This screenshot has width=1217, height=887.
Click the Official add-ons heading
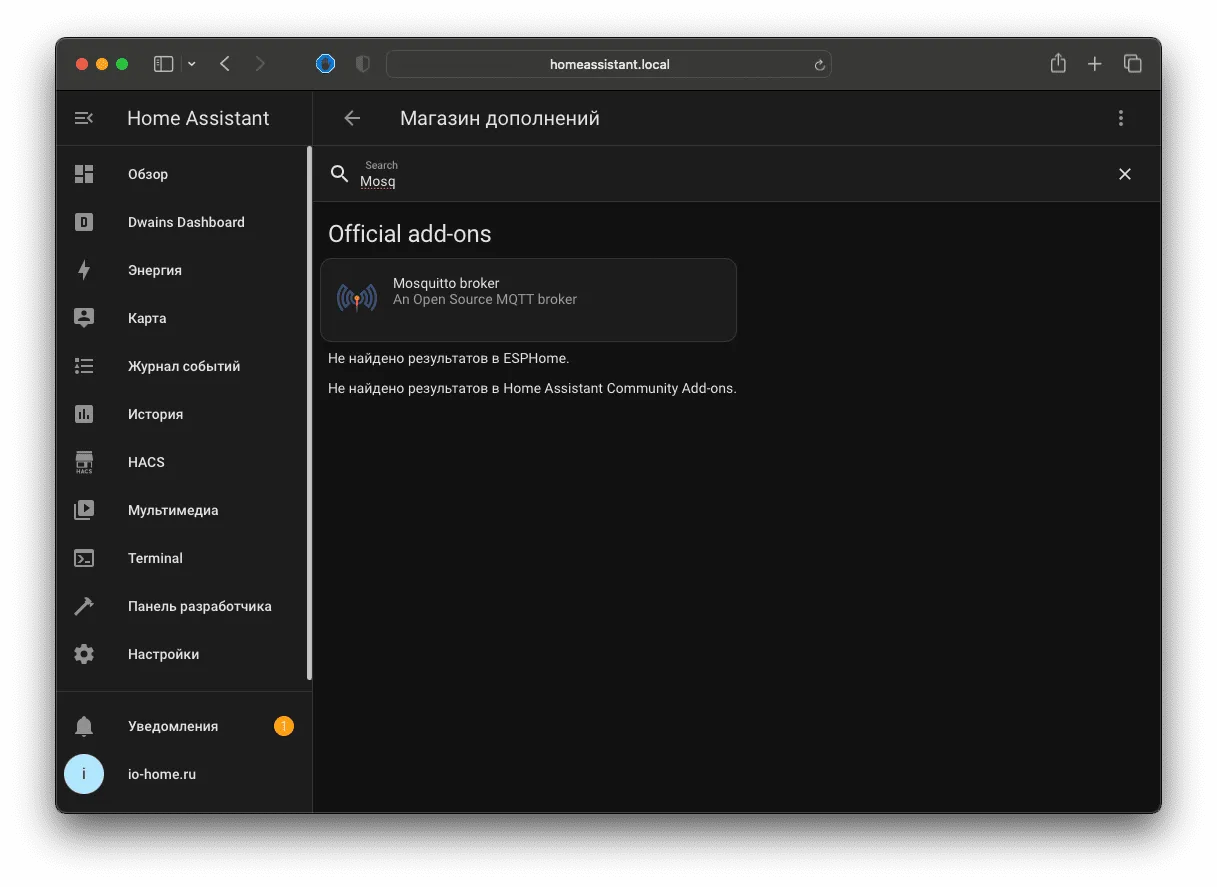pyautogui.click(x=410, y=234)
